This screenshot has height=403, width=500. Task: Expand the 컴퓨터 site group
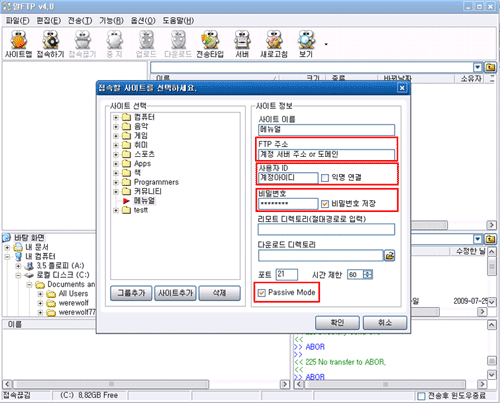(x=116, y=117)
